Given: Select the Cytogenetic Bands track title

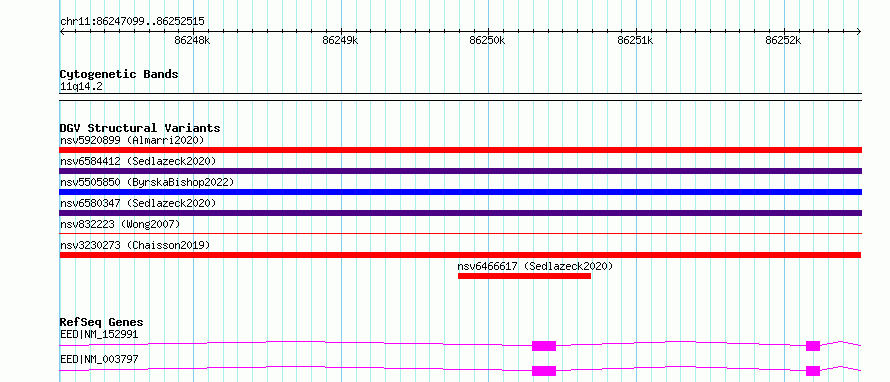Looking at the screenshot, I should coord(119,74).
